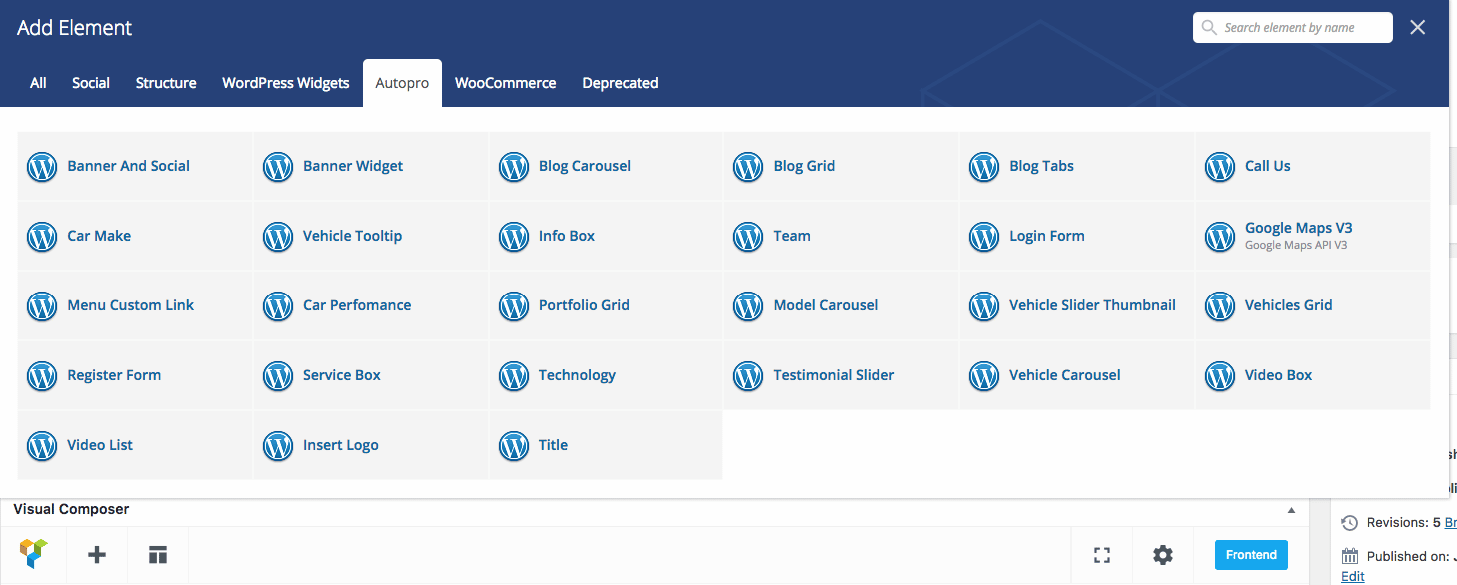Select the Car Make element
Screen dimensions: 1457x585
tap(135, 236)
